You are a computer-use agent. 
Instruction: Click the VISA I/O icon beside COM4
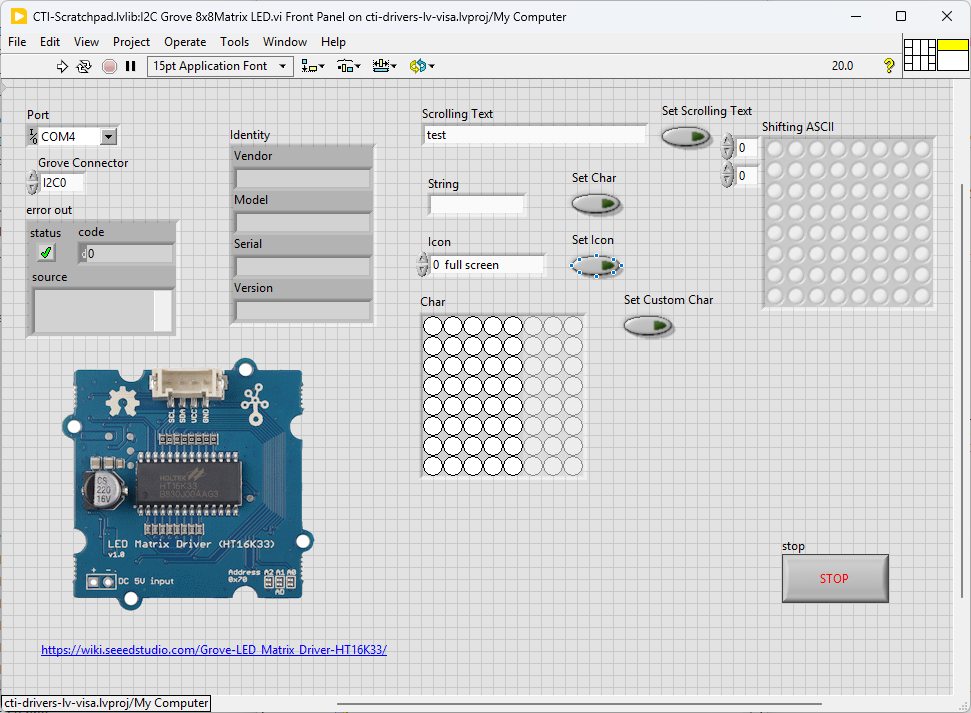click(x=33, y=136)
